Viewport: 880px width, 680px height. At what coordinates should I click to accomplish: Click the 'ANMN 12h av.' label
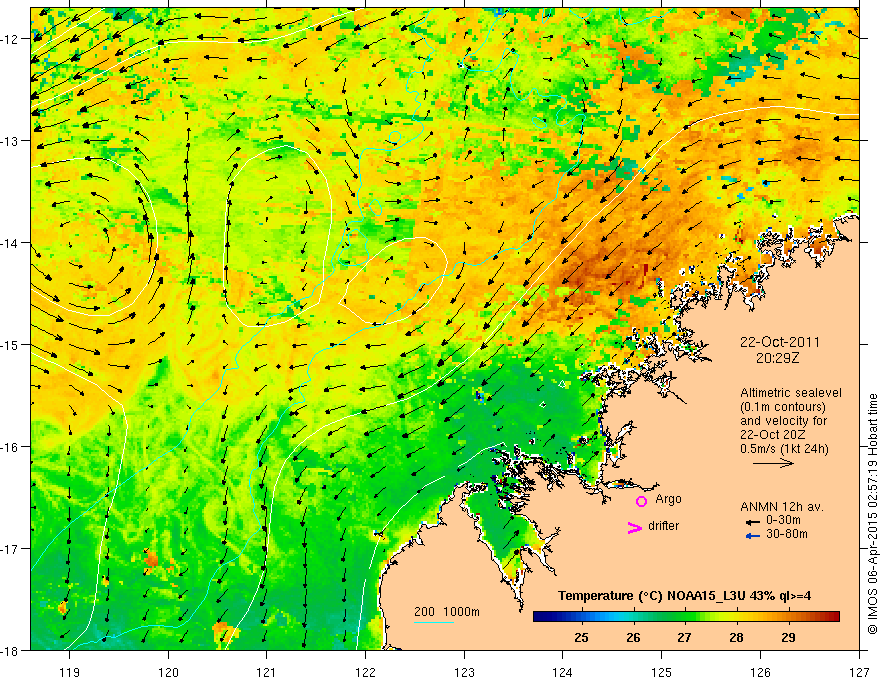point(782,507)
